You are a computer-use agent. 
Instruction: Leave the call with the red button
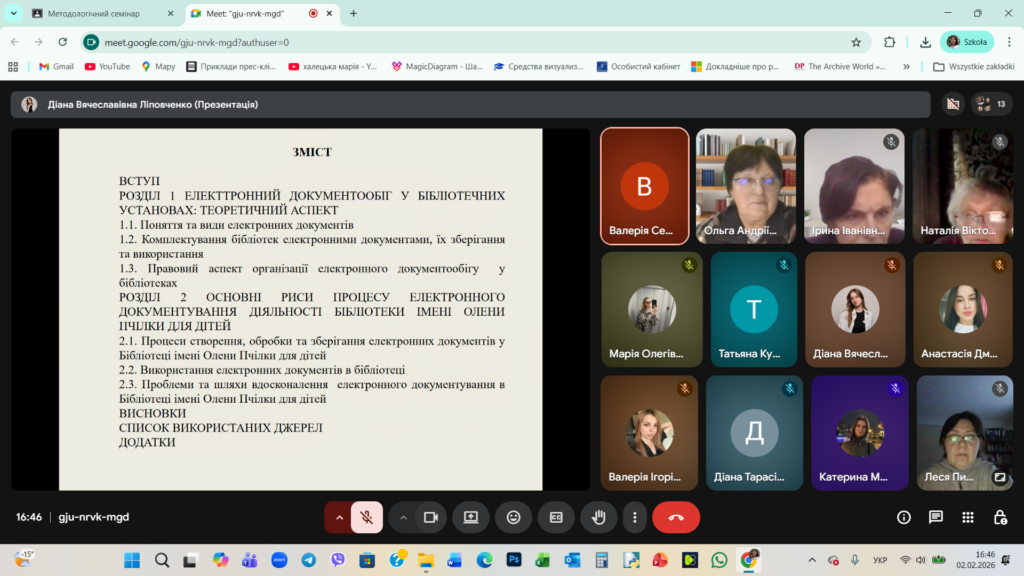click(x=676, y=517)
